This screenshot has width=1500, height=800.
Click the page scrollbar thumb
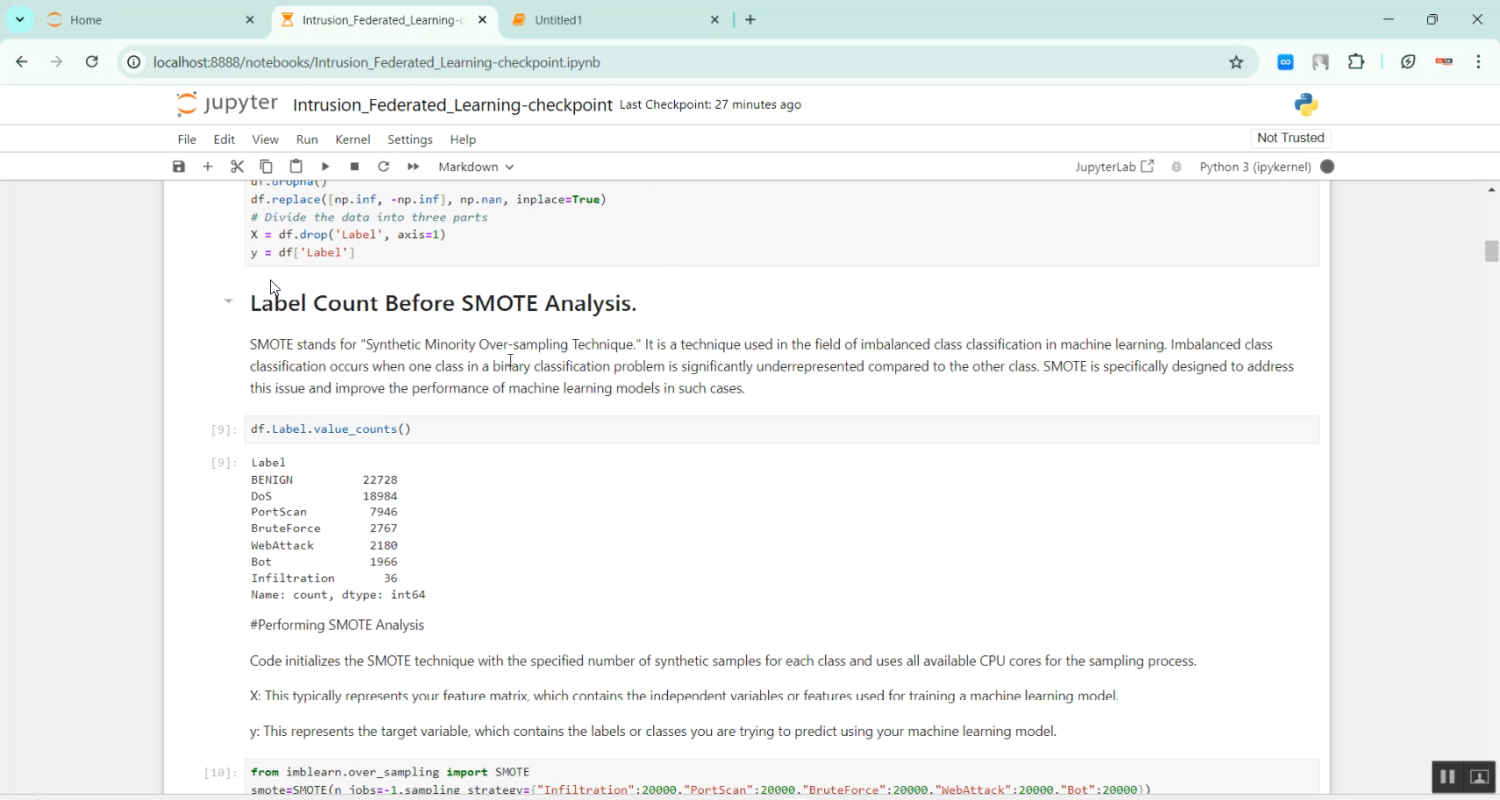coord(1491,251)
